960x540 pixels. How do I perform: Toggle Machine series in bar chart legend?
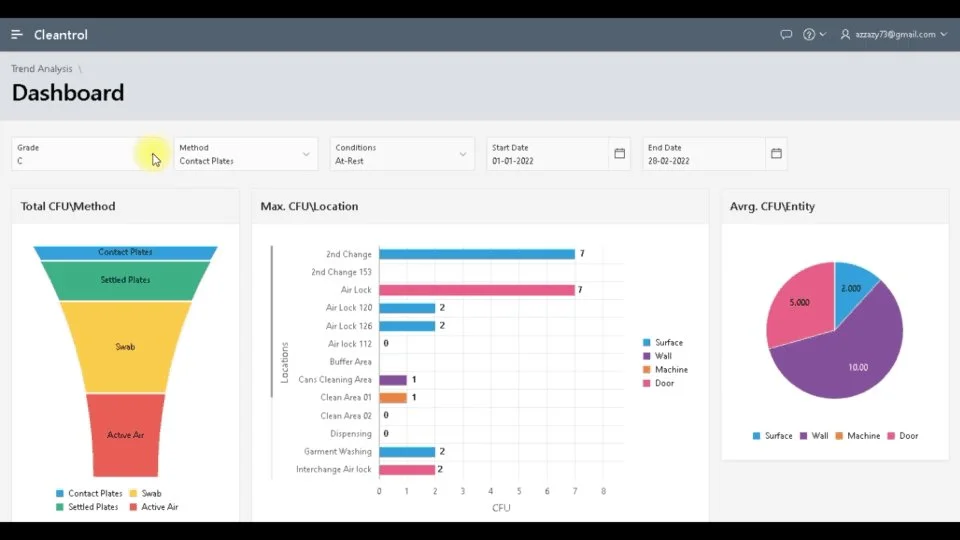pyautogui.click(x=670, y=370)
